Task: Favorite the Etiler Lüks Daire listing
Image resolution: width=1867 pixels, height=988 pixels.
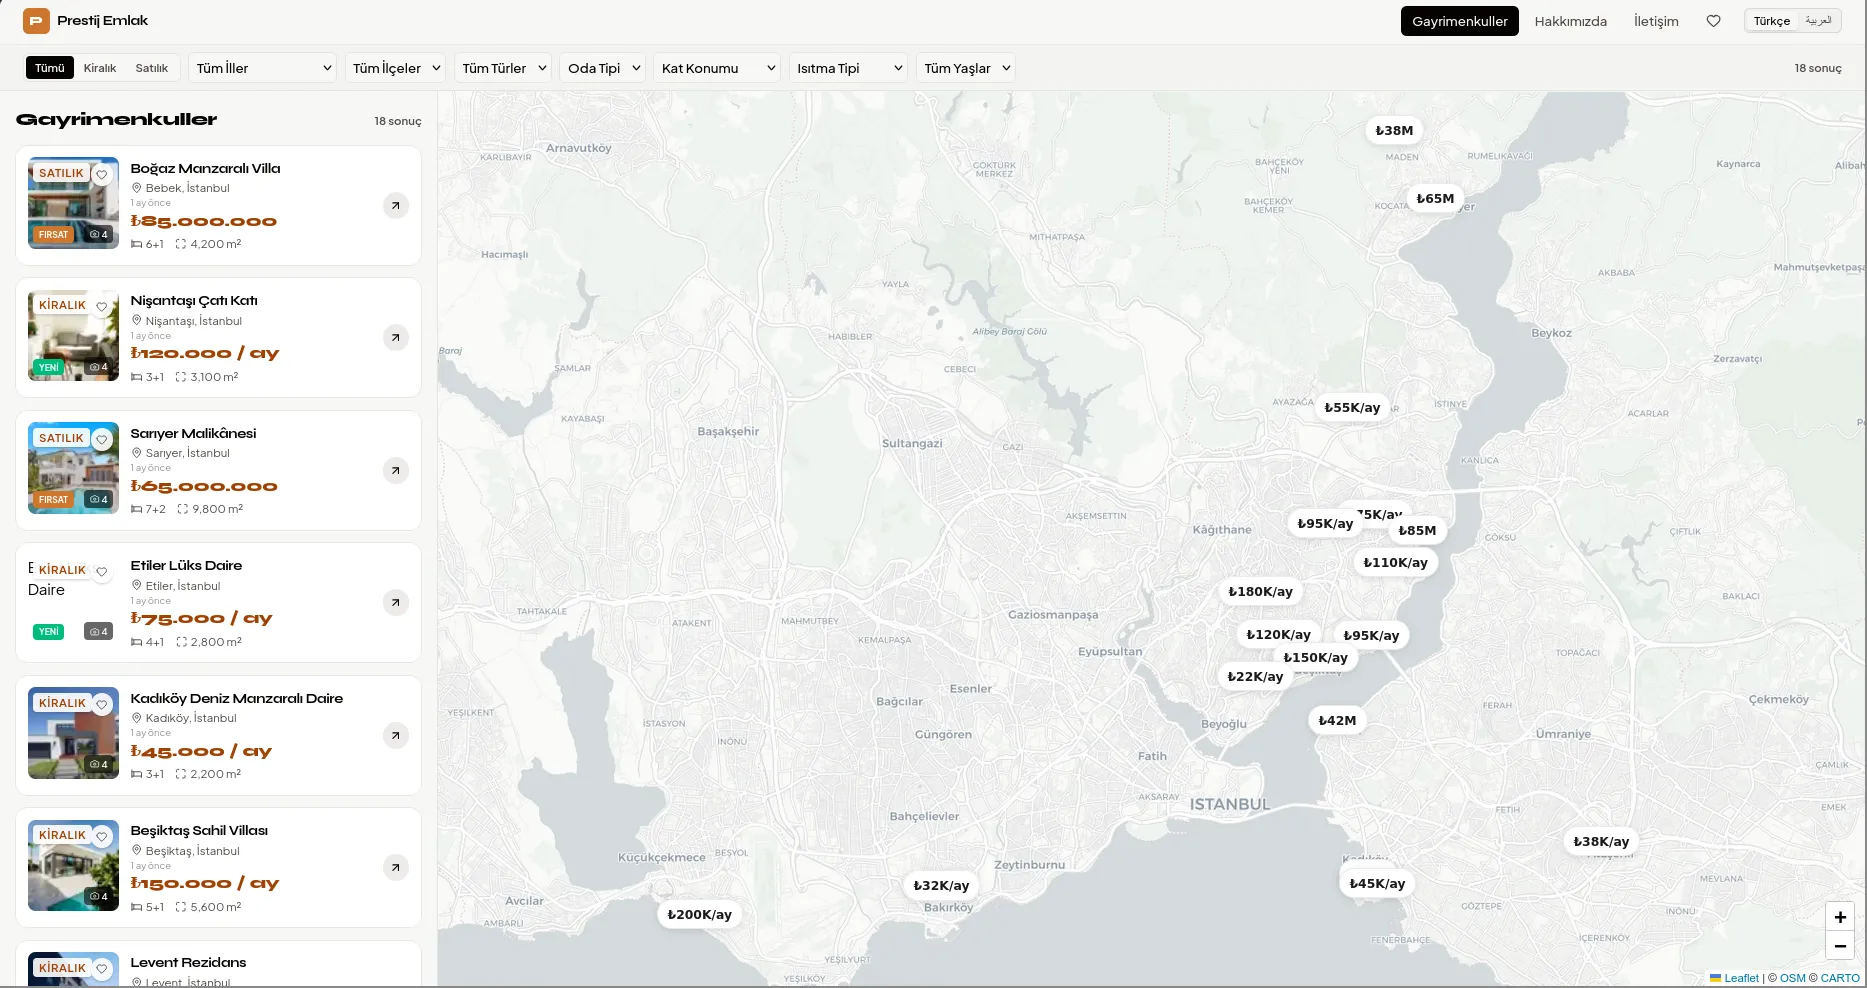Action: (x=101, y=571)
